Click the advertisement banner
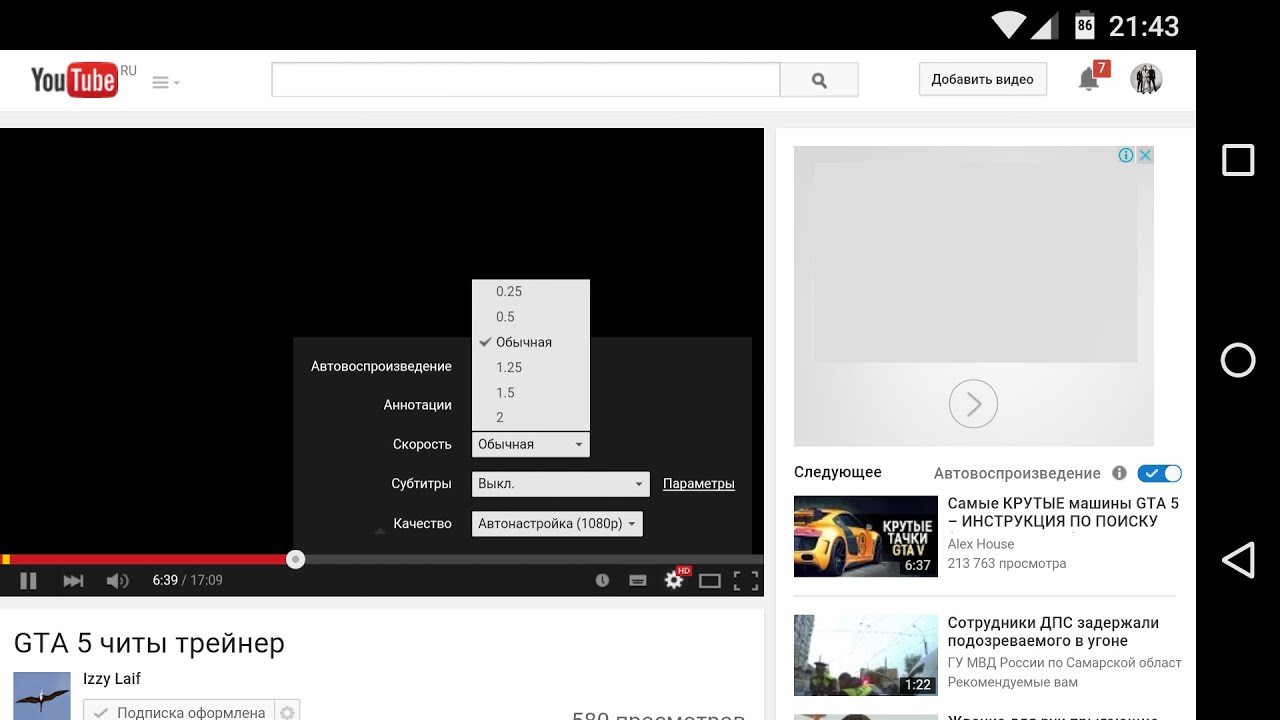This screenshot has height=720, width=1280. tap(974, 296)
